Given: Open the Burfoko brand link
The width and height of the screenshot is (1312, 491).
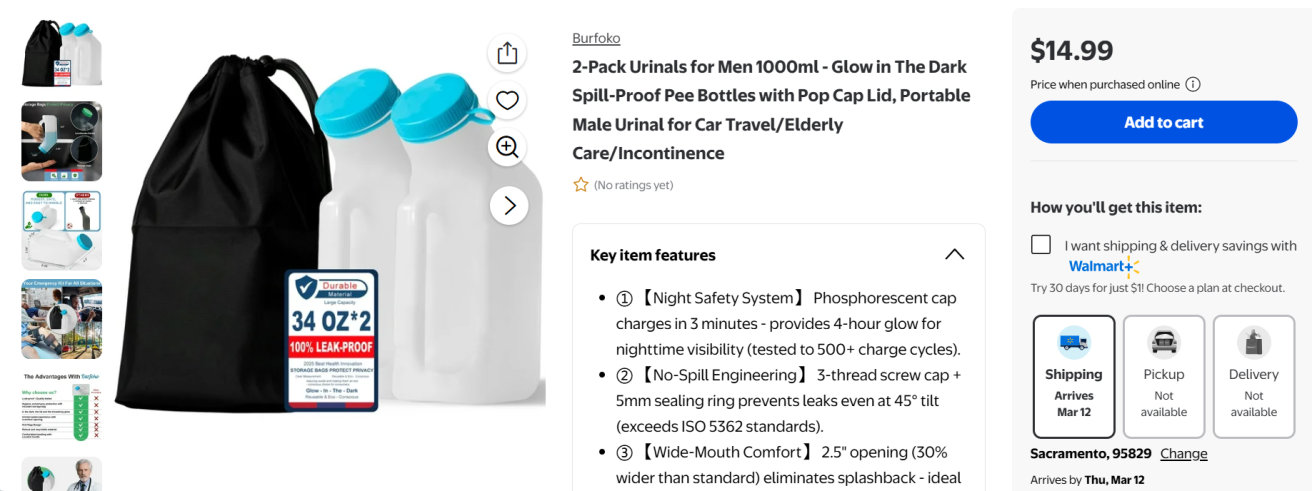Looking at the screenshot, I should [x=596, y=38].
